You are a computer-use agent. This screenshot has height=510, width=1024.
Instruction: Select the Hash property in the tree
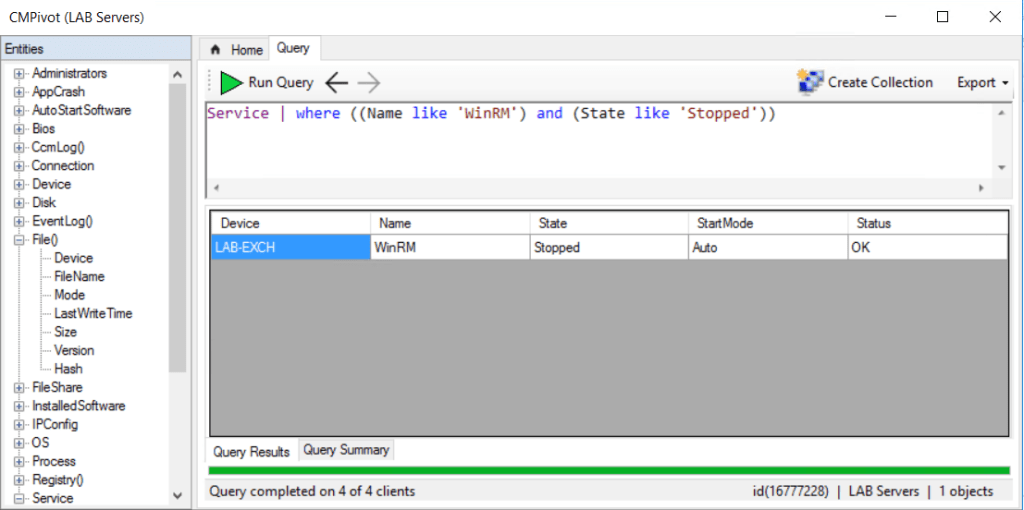(68, 369)
